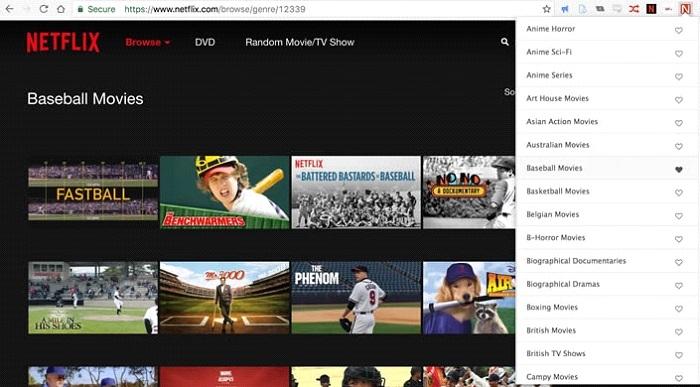The height and width of the screenshot is (387, 700).
Task: Open Air Bud dog movie thumbnail
Action: pos(469,298)
